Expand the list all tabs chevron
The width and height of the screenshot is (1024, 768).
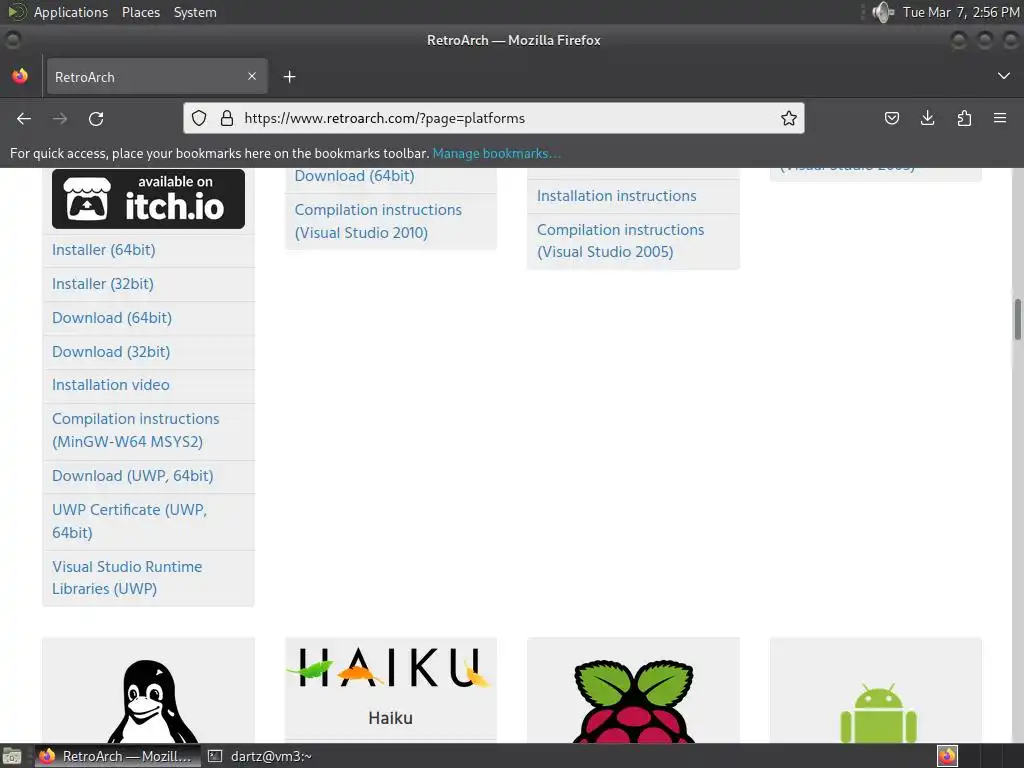click(1004, 76)
